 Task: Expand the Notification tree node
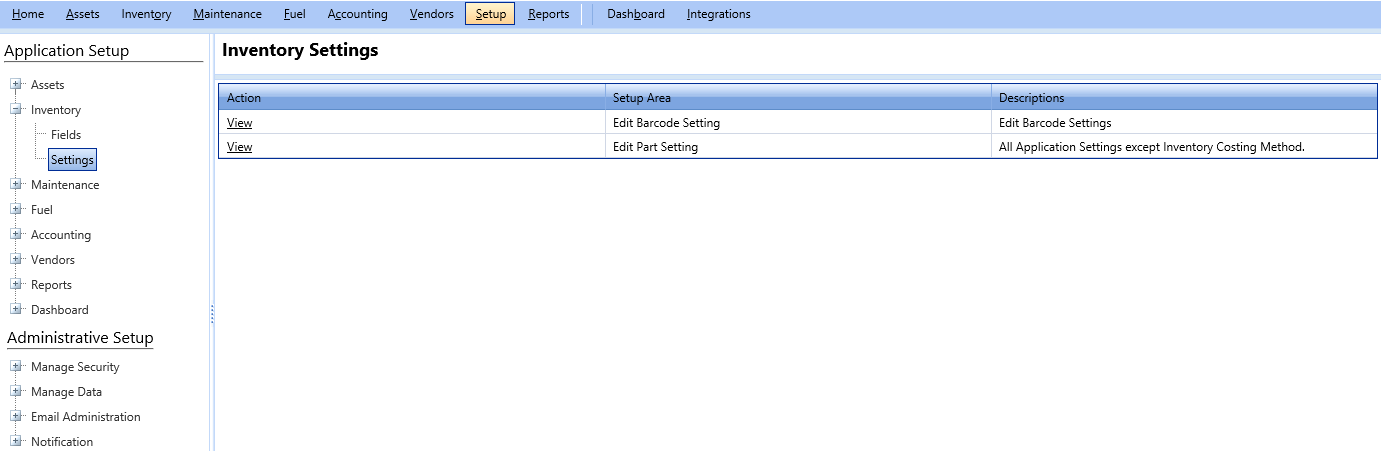(16, 441)
